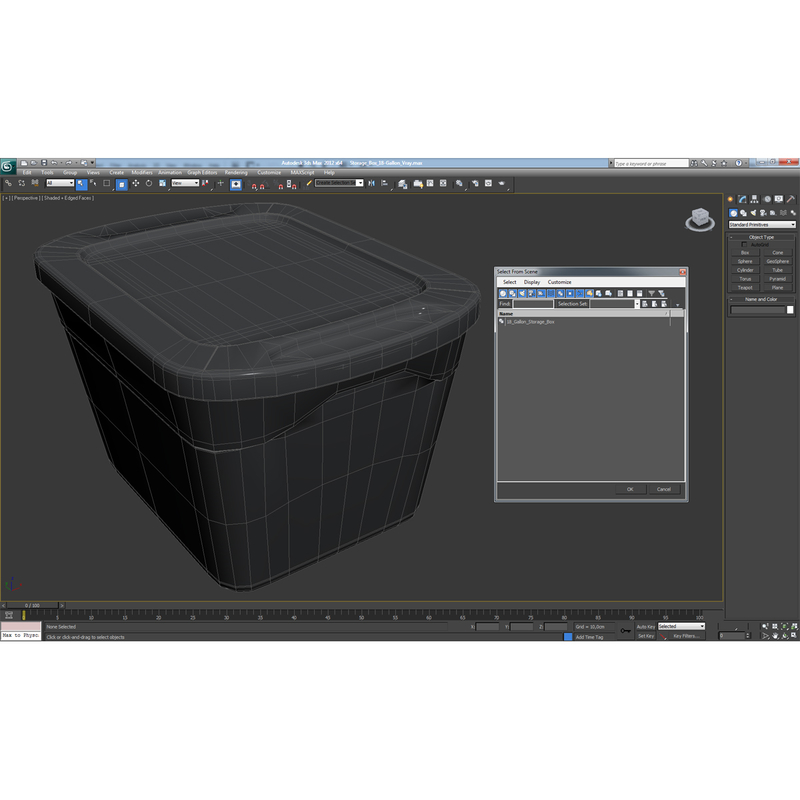Viewport: 800px width, 800px height.
Task: Open the Display menu in Select From Scene
Action: pos(531,282)
